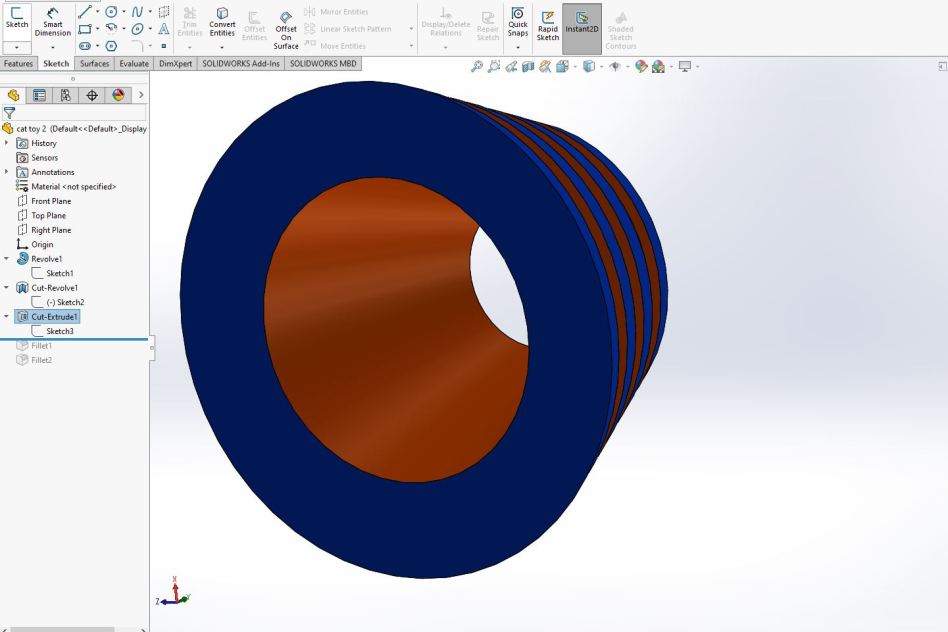This screenshot has width=948, height=632.
Task: Click the Edit Appearance color ball
Action: [641, 67]
